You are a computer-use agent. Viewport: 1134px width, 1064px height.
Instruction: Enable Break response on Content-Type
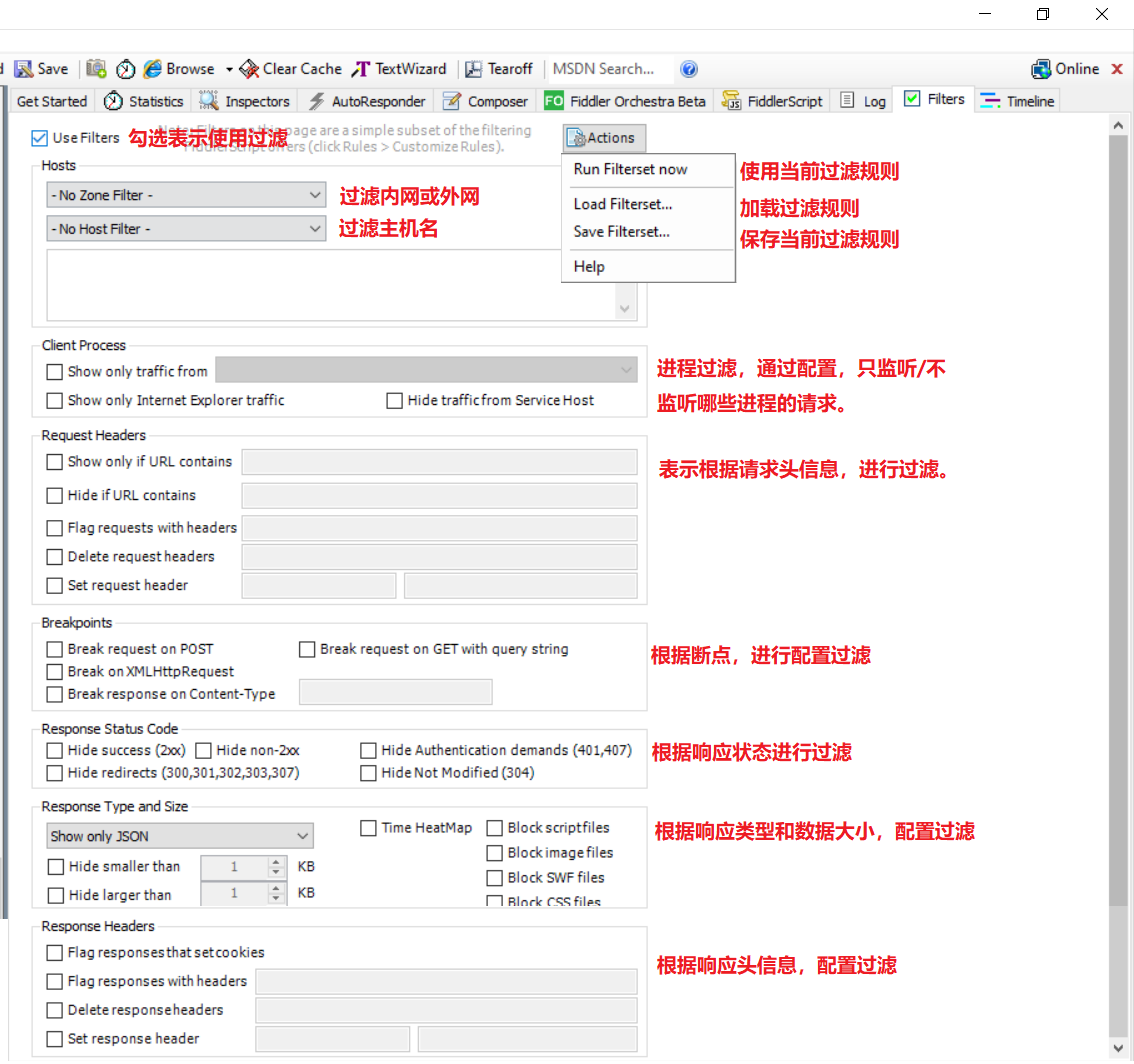pyautogui.click(x=54, y=694)
